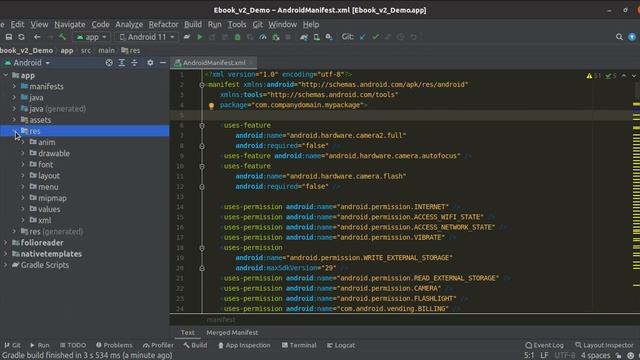640x360 pixels.
Task: Expand the drawable folder
Action: 23,153
